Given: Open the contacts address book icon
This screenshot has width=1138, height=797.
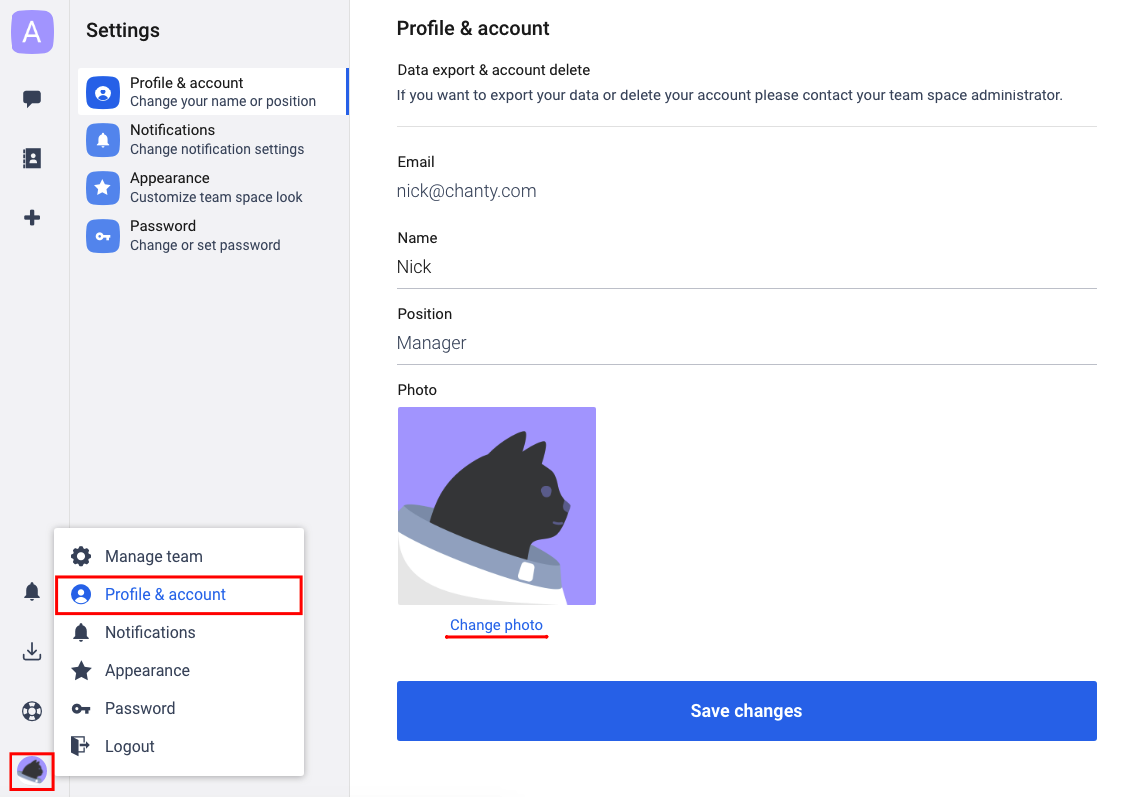Looking at the screenshot, I should tap(32, 158).
